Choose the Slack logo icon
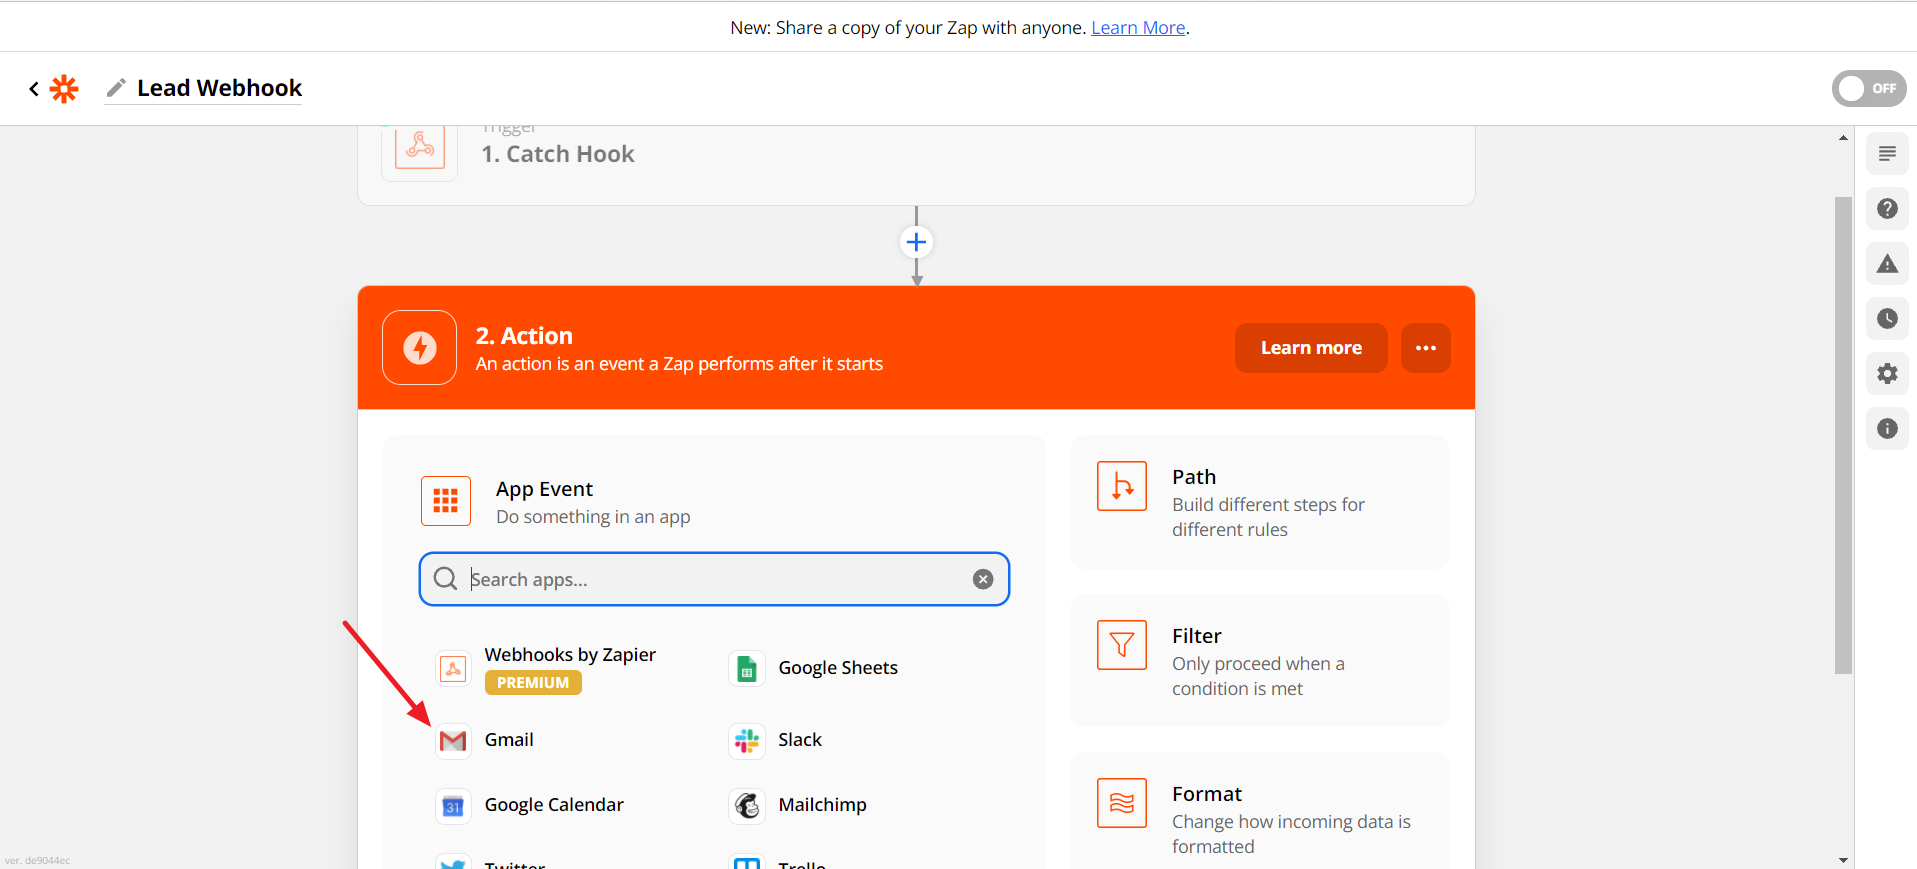The height and width of the screenshot is (869, 1917). tap(747, 741)
